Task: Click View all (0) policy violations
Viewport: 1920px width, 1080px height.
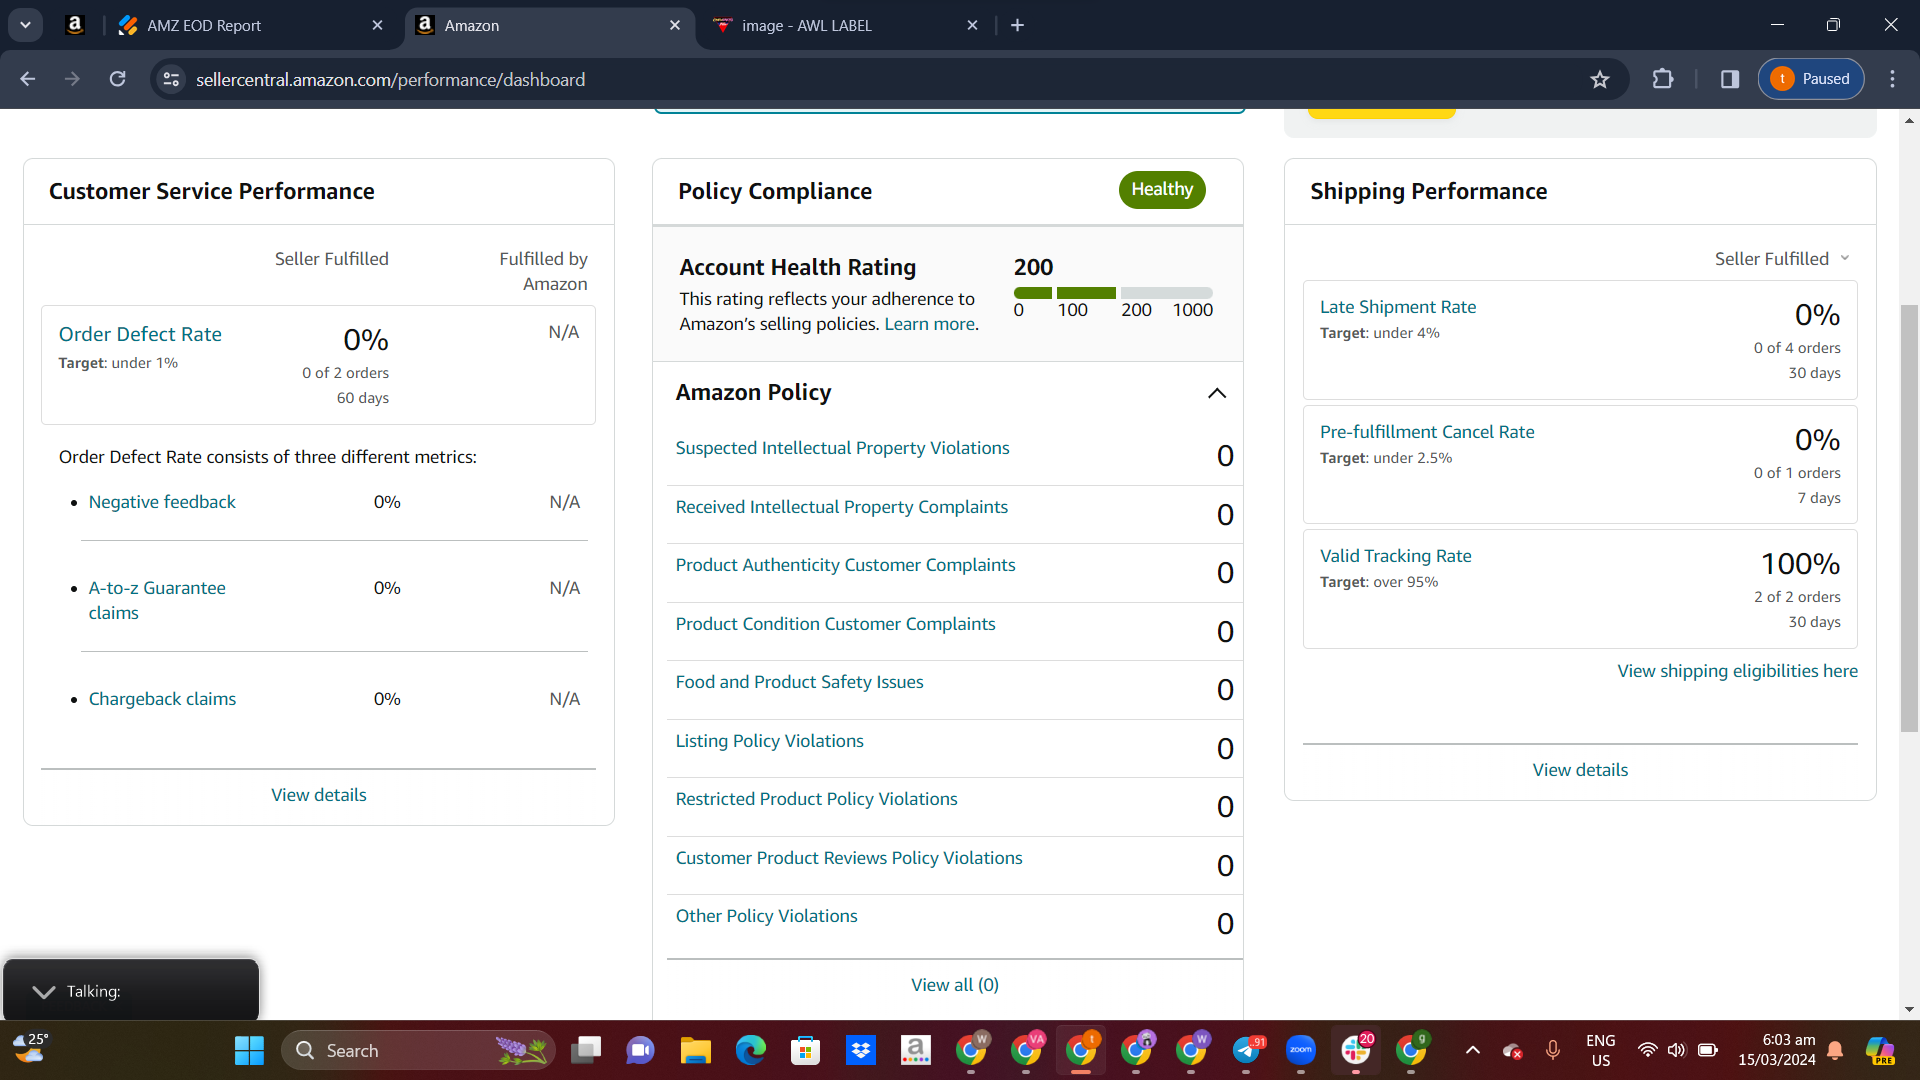Action: (x=954, y=985)
